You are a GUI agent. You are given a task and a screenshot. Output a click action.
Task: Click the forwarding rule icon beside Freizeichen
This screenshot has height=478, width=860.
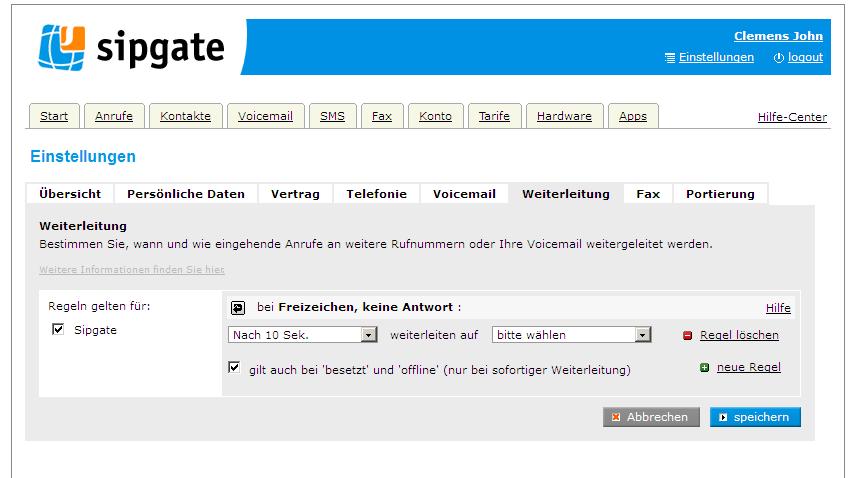(238, 308)
